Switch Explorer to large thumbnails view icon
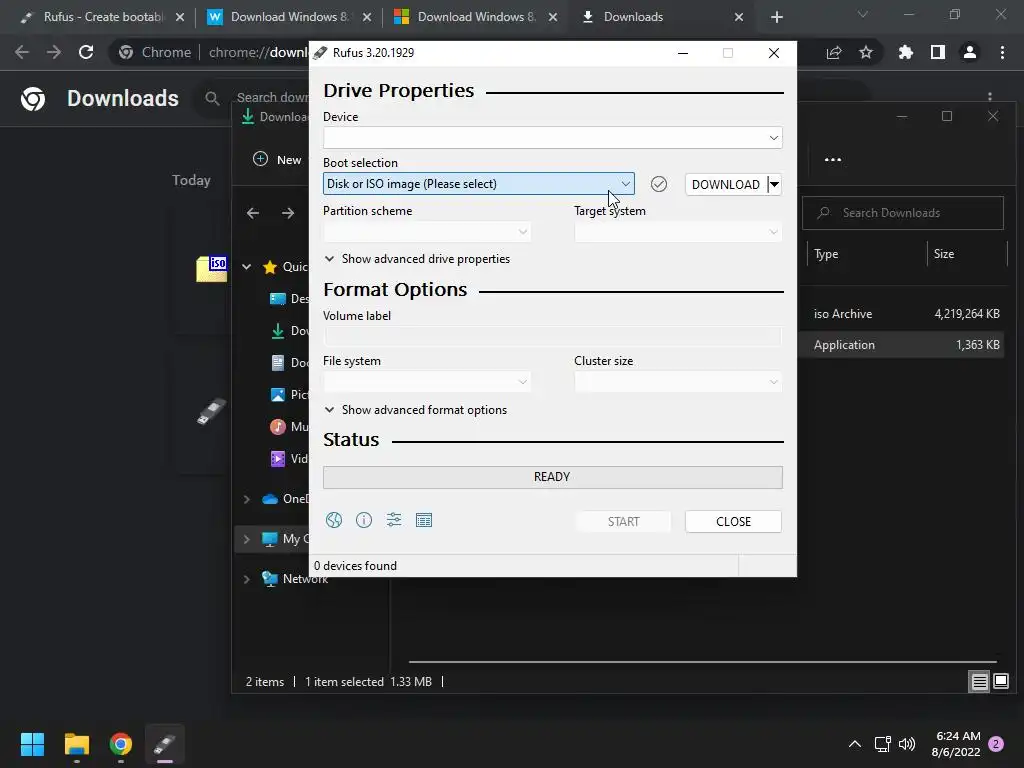 1001,682
